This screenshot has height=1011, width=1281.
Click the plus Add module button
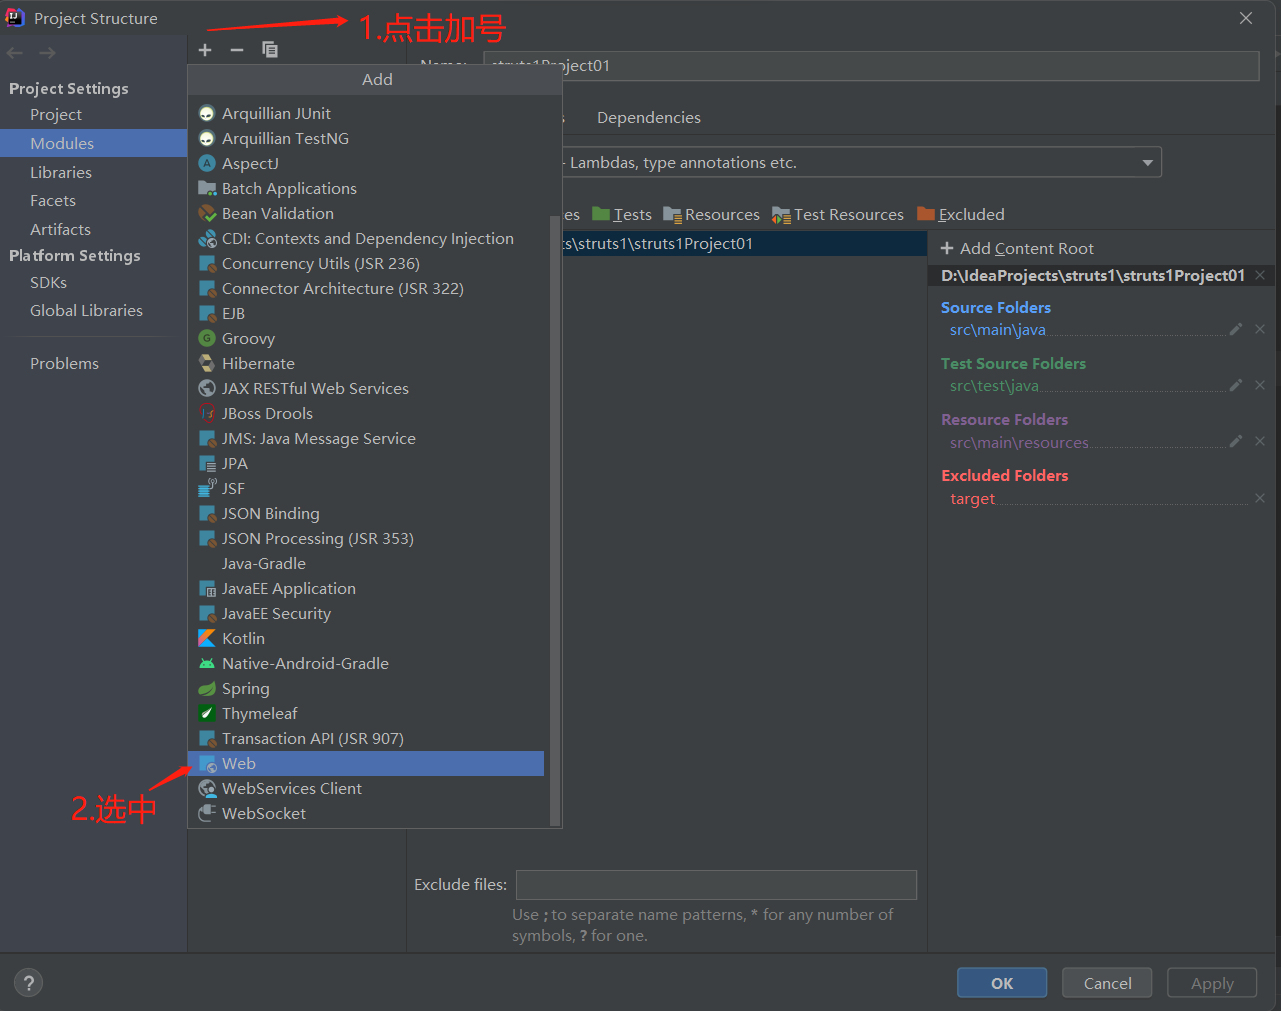[x=205, y=50]
